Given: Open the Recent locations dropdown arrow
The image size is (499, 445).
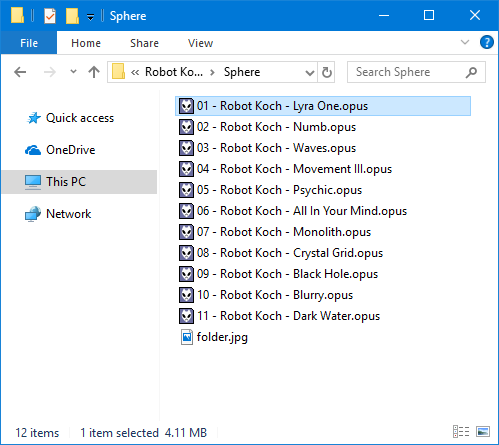Looking at the screenshot, I should [73, 71].
